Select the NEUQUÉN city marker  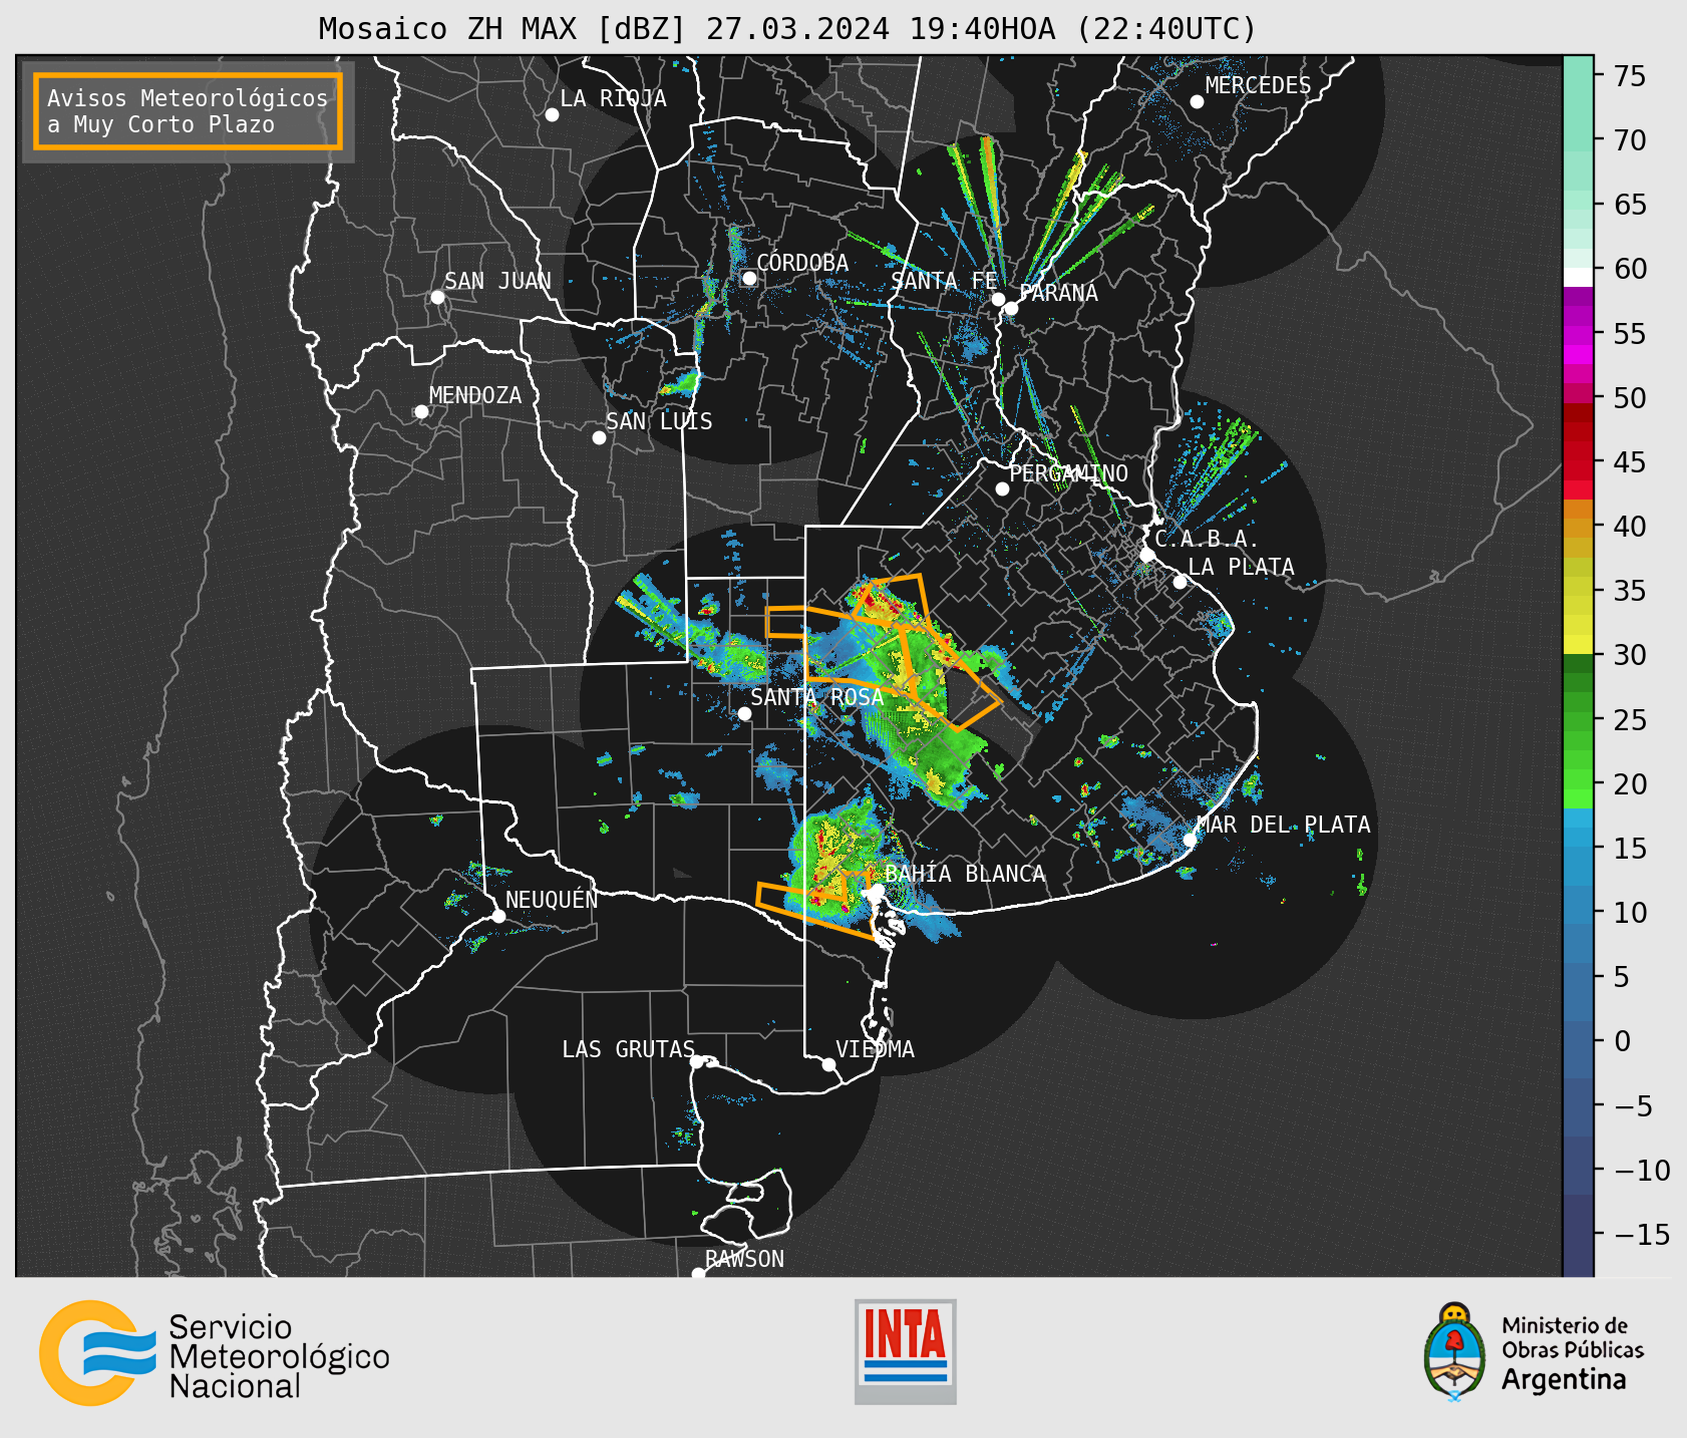click(x=498, y=916)
